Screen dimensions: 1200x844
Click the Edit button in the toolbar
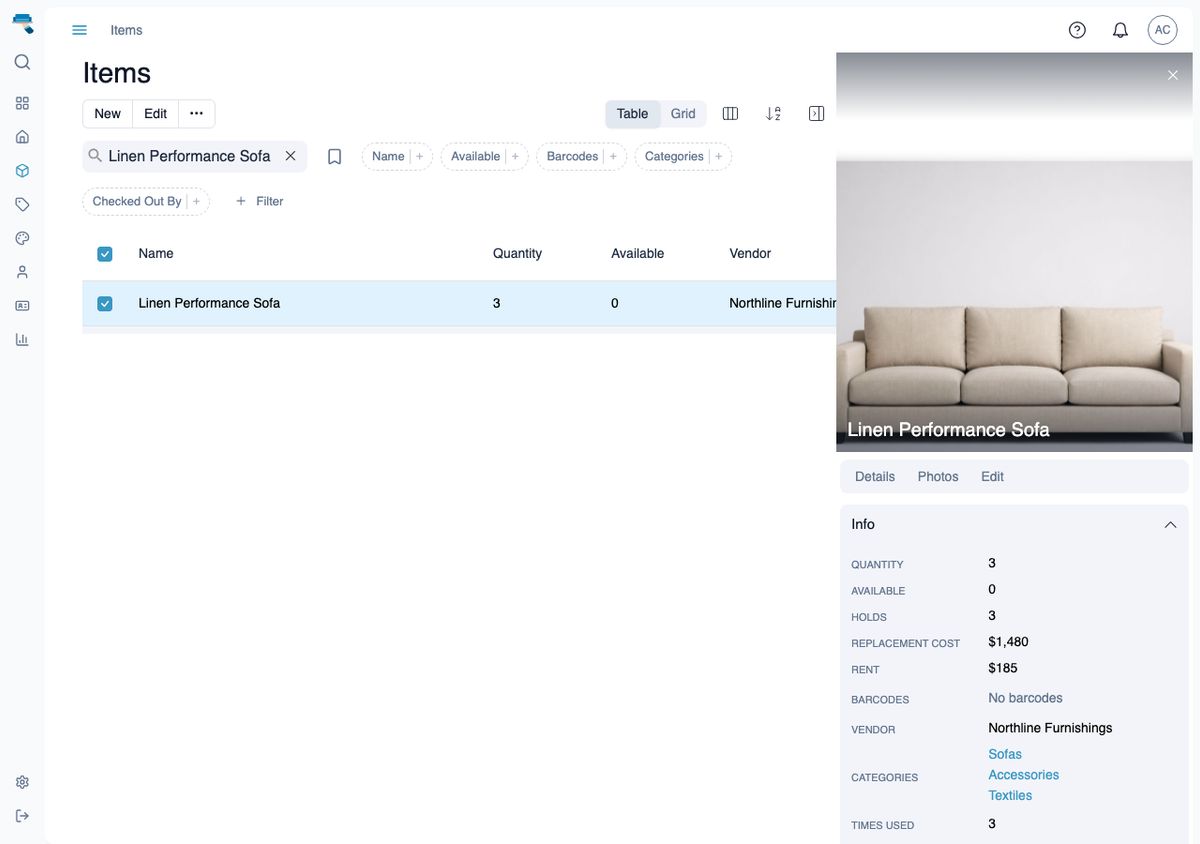coord(155,114)
